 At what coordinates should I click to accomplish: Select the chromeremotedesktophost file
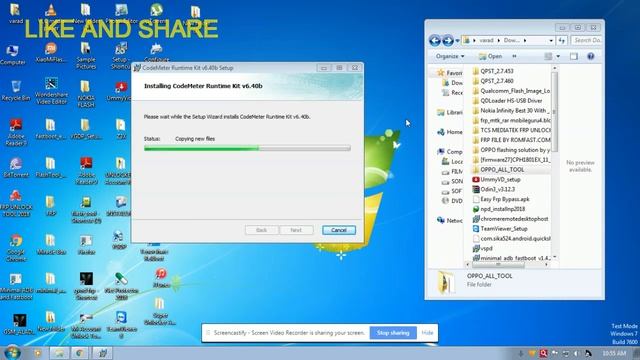(x=510, y=219)
